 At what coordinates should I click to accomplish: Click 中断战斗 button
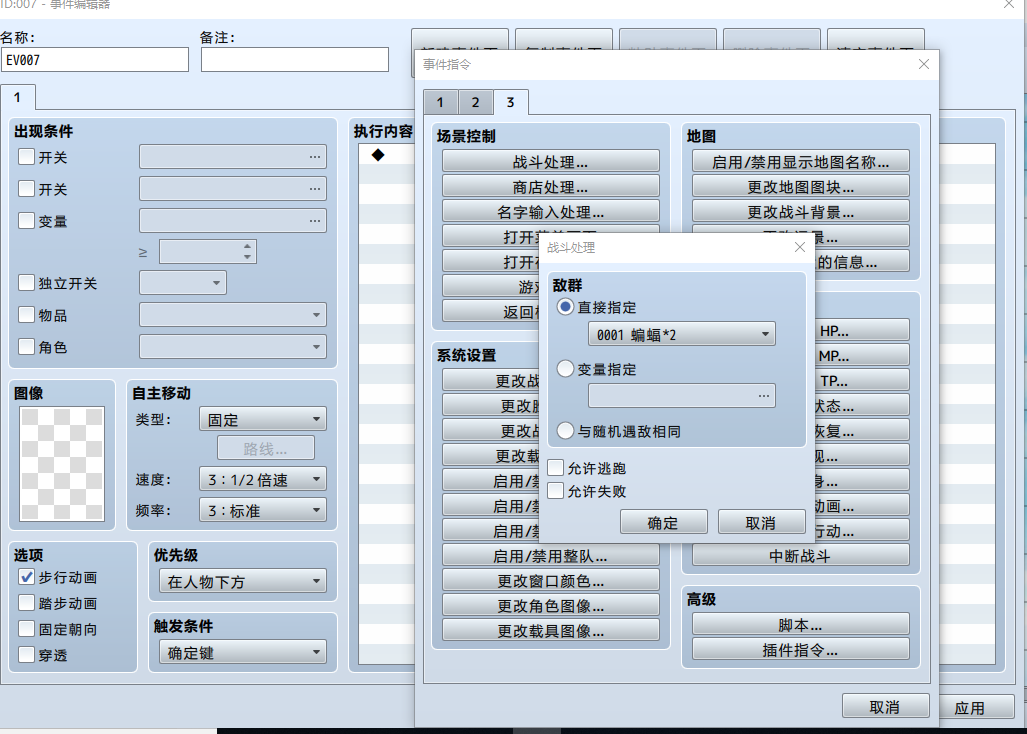coord(800,556)
